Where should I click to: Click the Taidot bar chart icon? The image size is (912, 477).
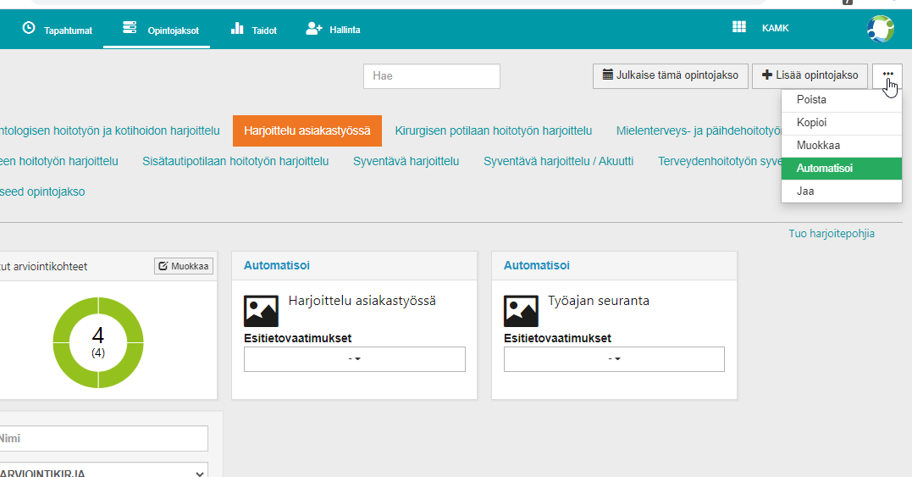click(x=237, y=29)
